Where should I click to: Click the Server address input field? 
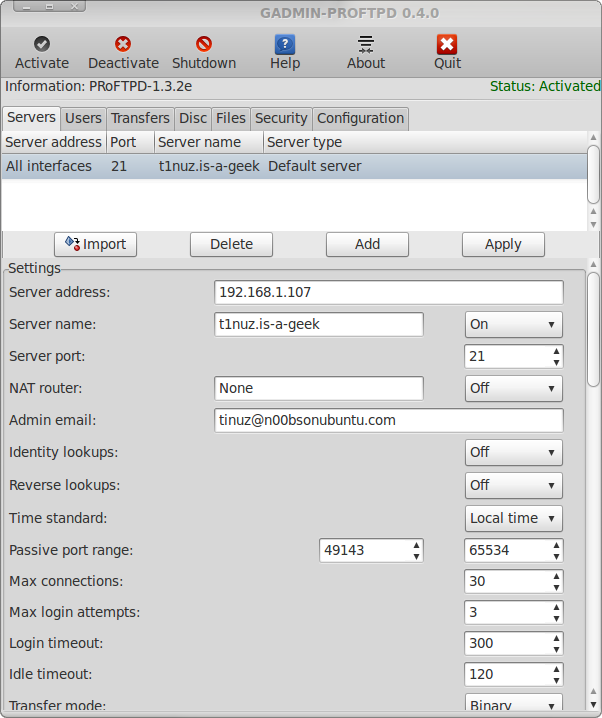(x=389, y=292)
